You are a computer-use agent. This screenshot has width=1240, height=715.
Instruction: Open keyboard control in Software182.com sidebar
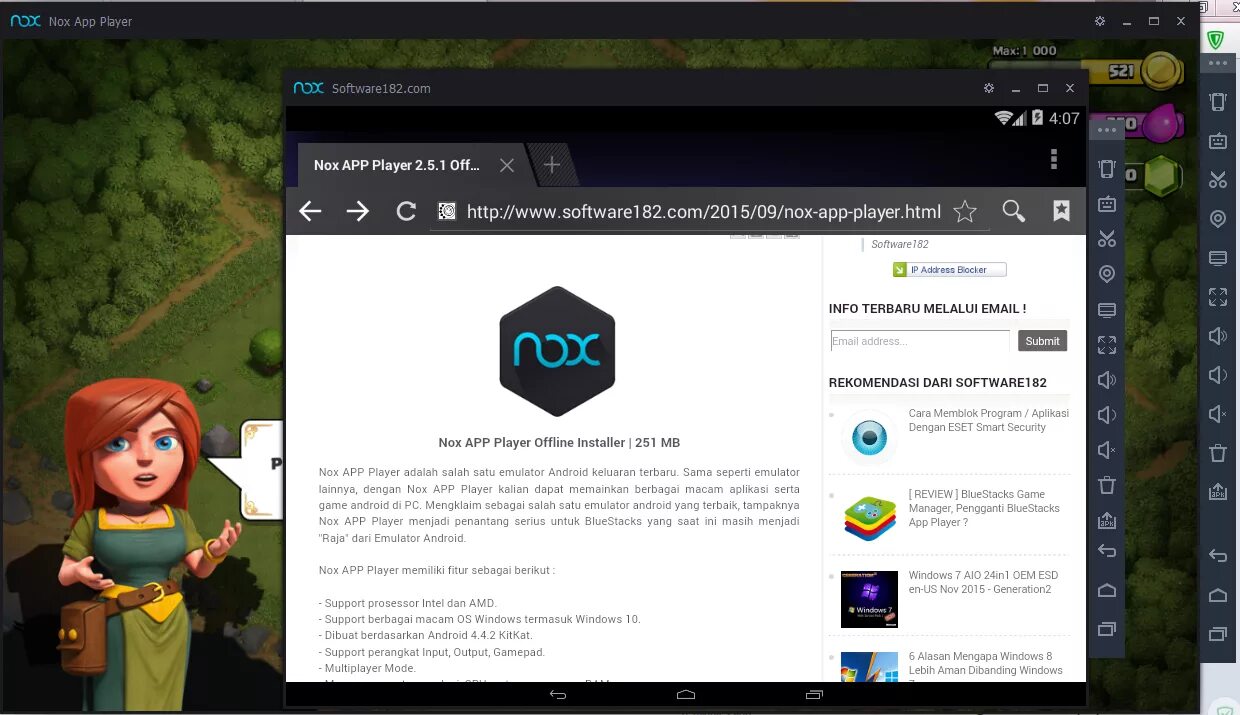pyautogui.click(x=1107, y=203)
